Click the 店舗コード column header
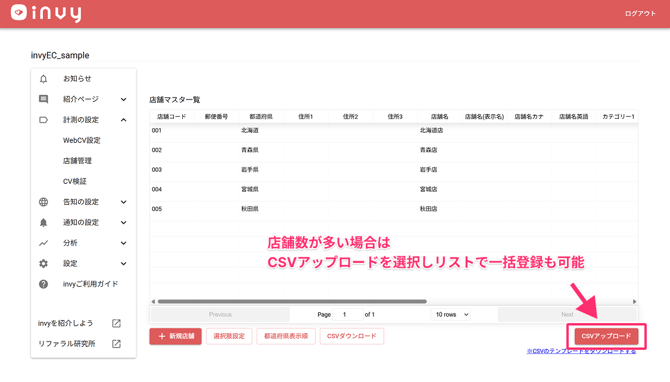670x382 pixels. tap(171, 117)
